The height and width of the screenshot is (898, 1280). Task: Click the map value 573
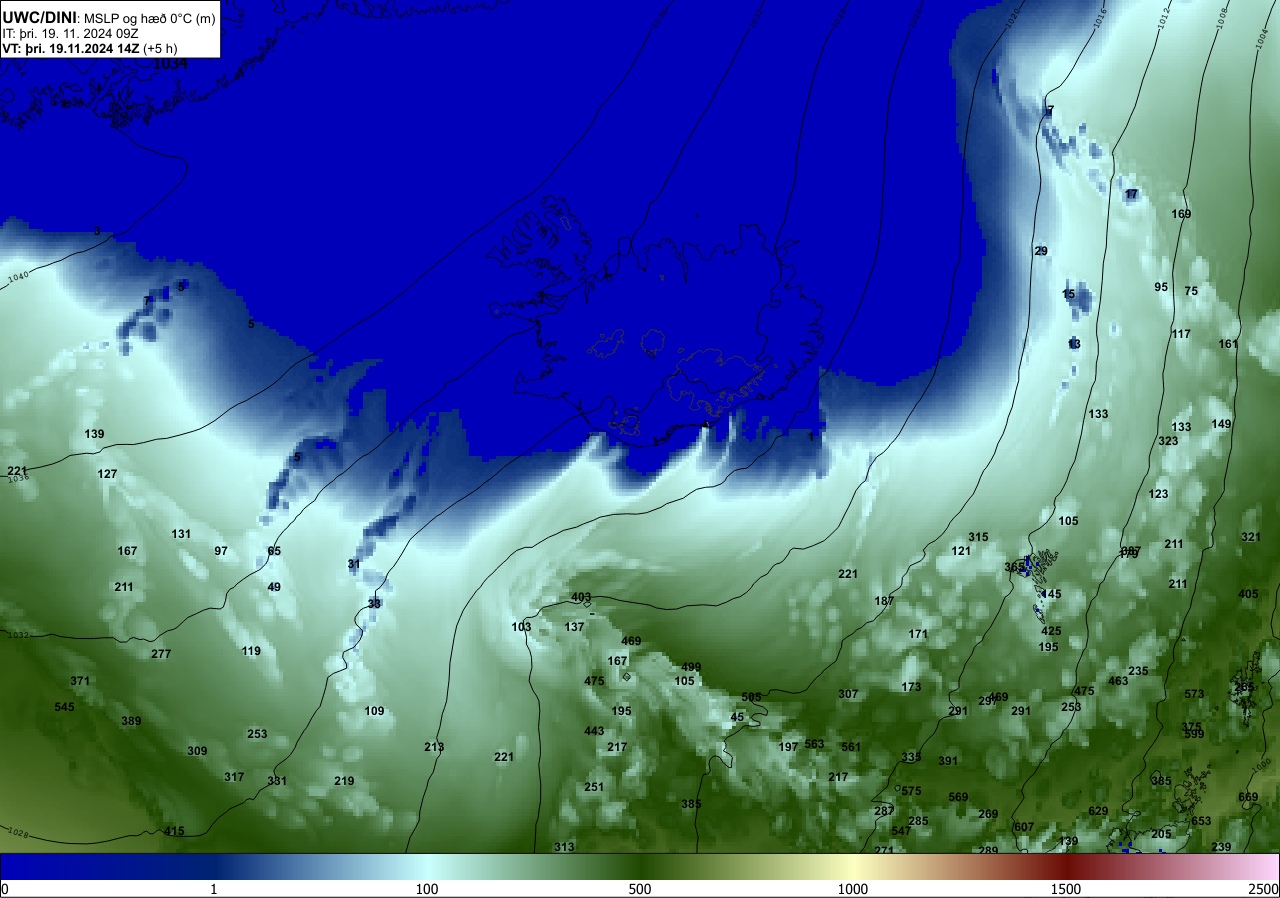[x=1194, y=694]
